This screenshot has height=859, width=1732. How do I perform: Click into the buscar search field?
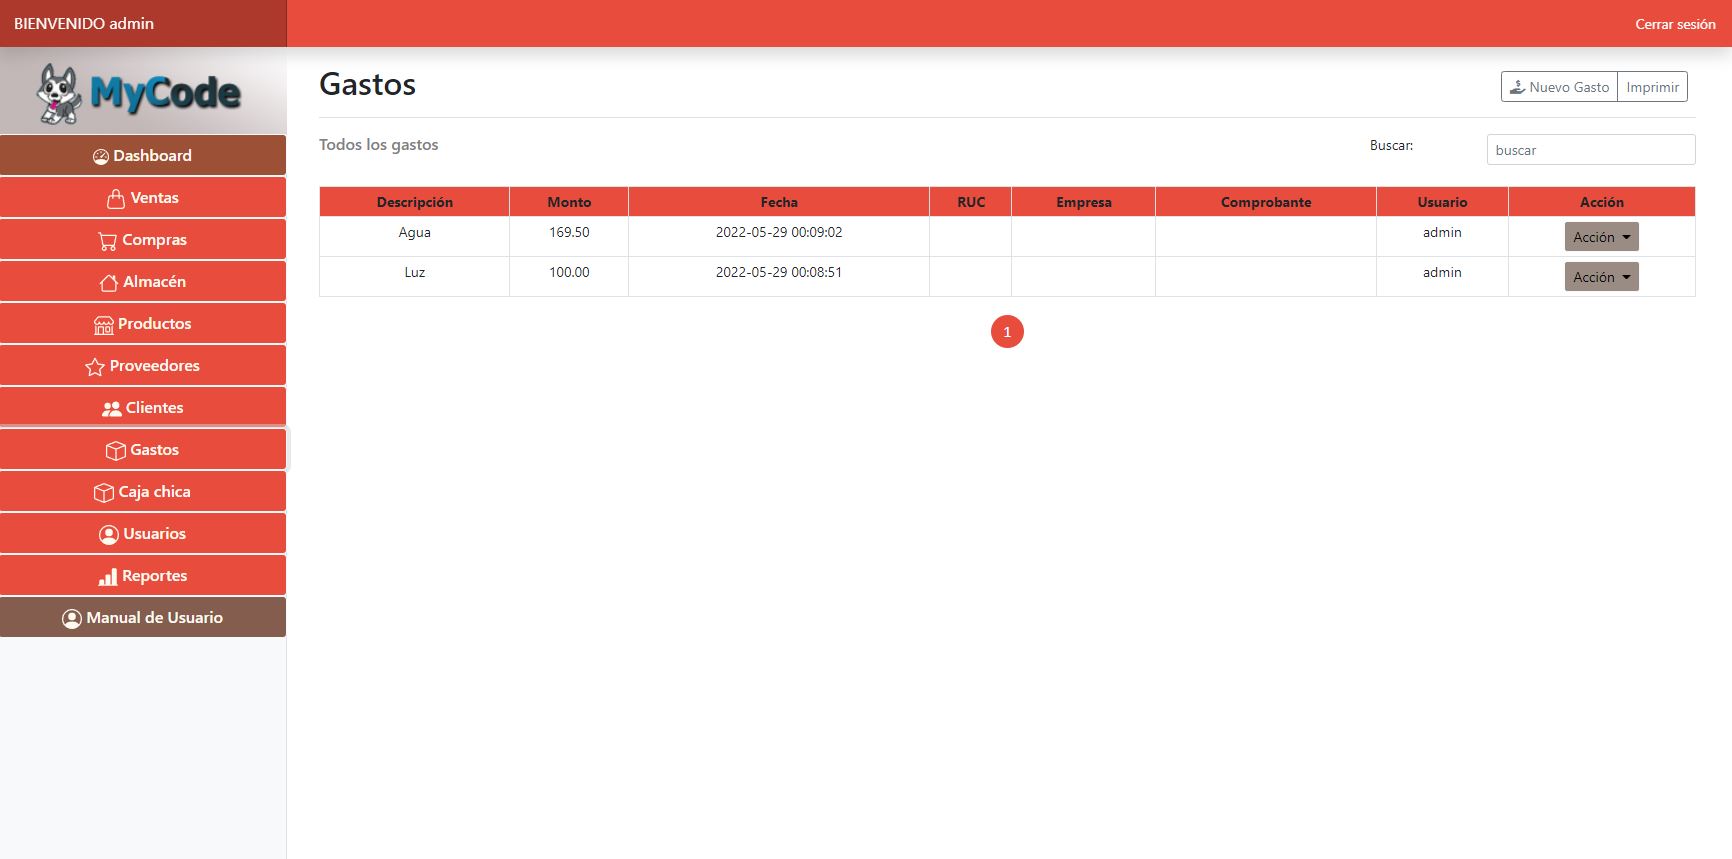click(x=1590, y=150)
